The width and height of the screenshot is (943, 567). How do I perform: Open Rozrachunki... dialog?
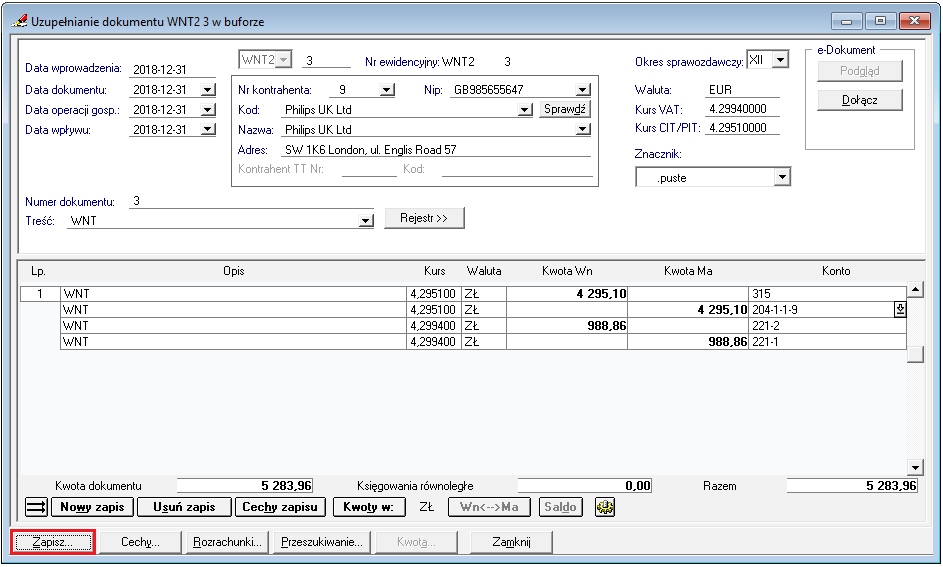(227, 542)
